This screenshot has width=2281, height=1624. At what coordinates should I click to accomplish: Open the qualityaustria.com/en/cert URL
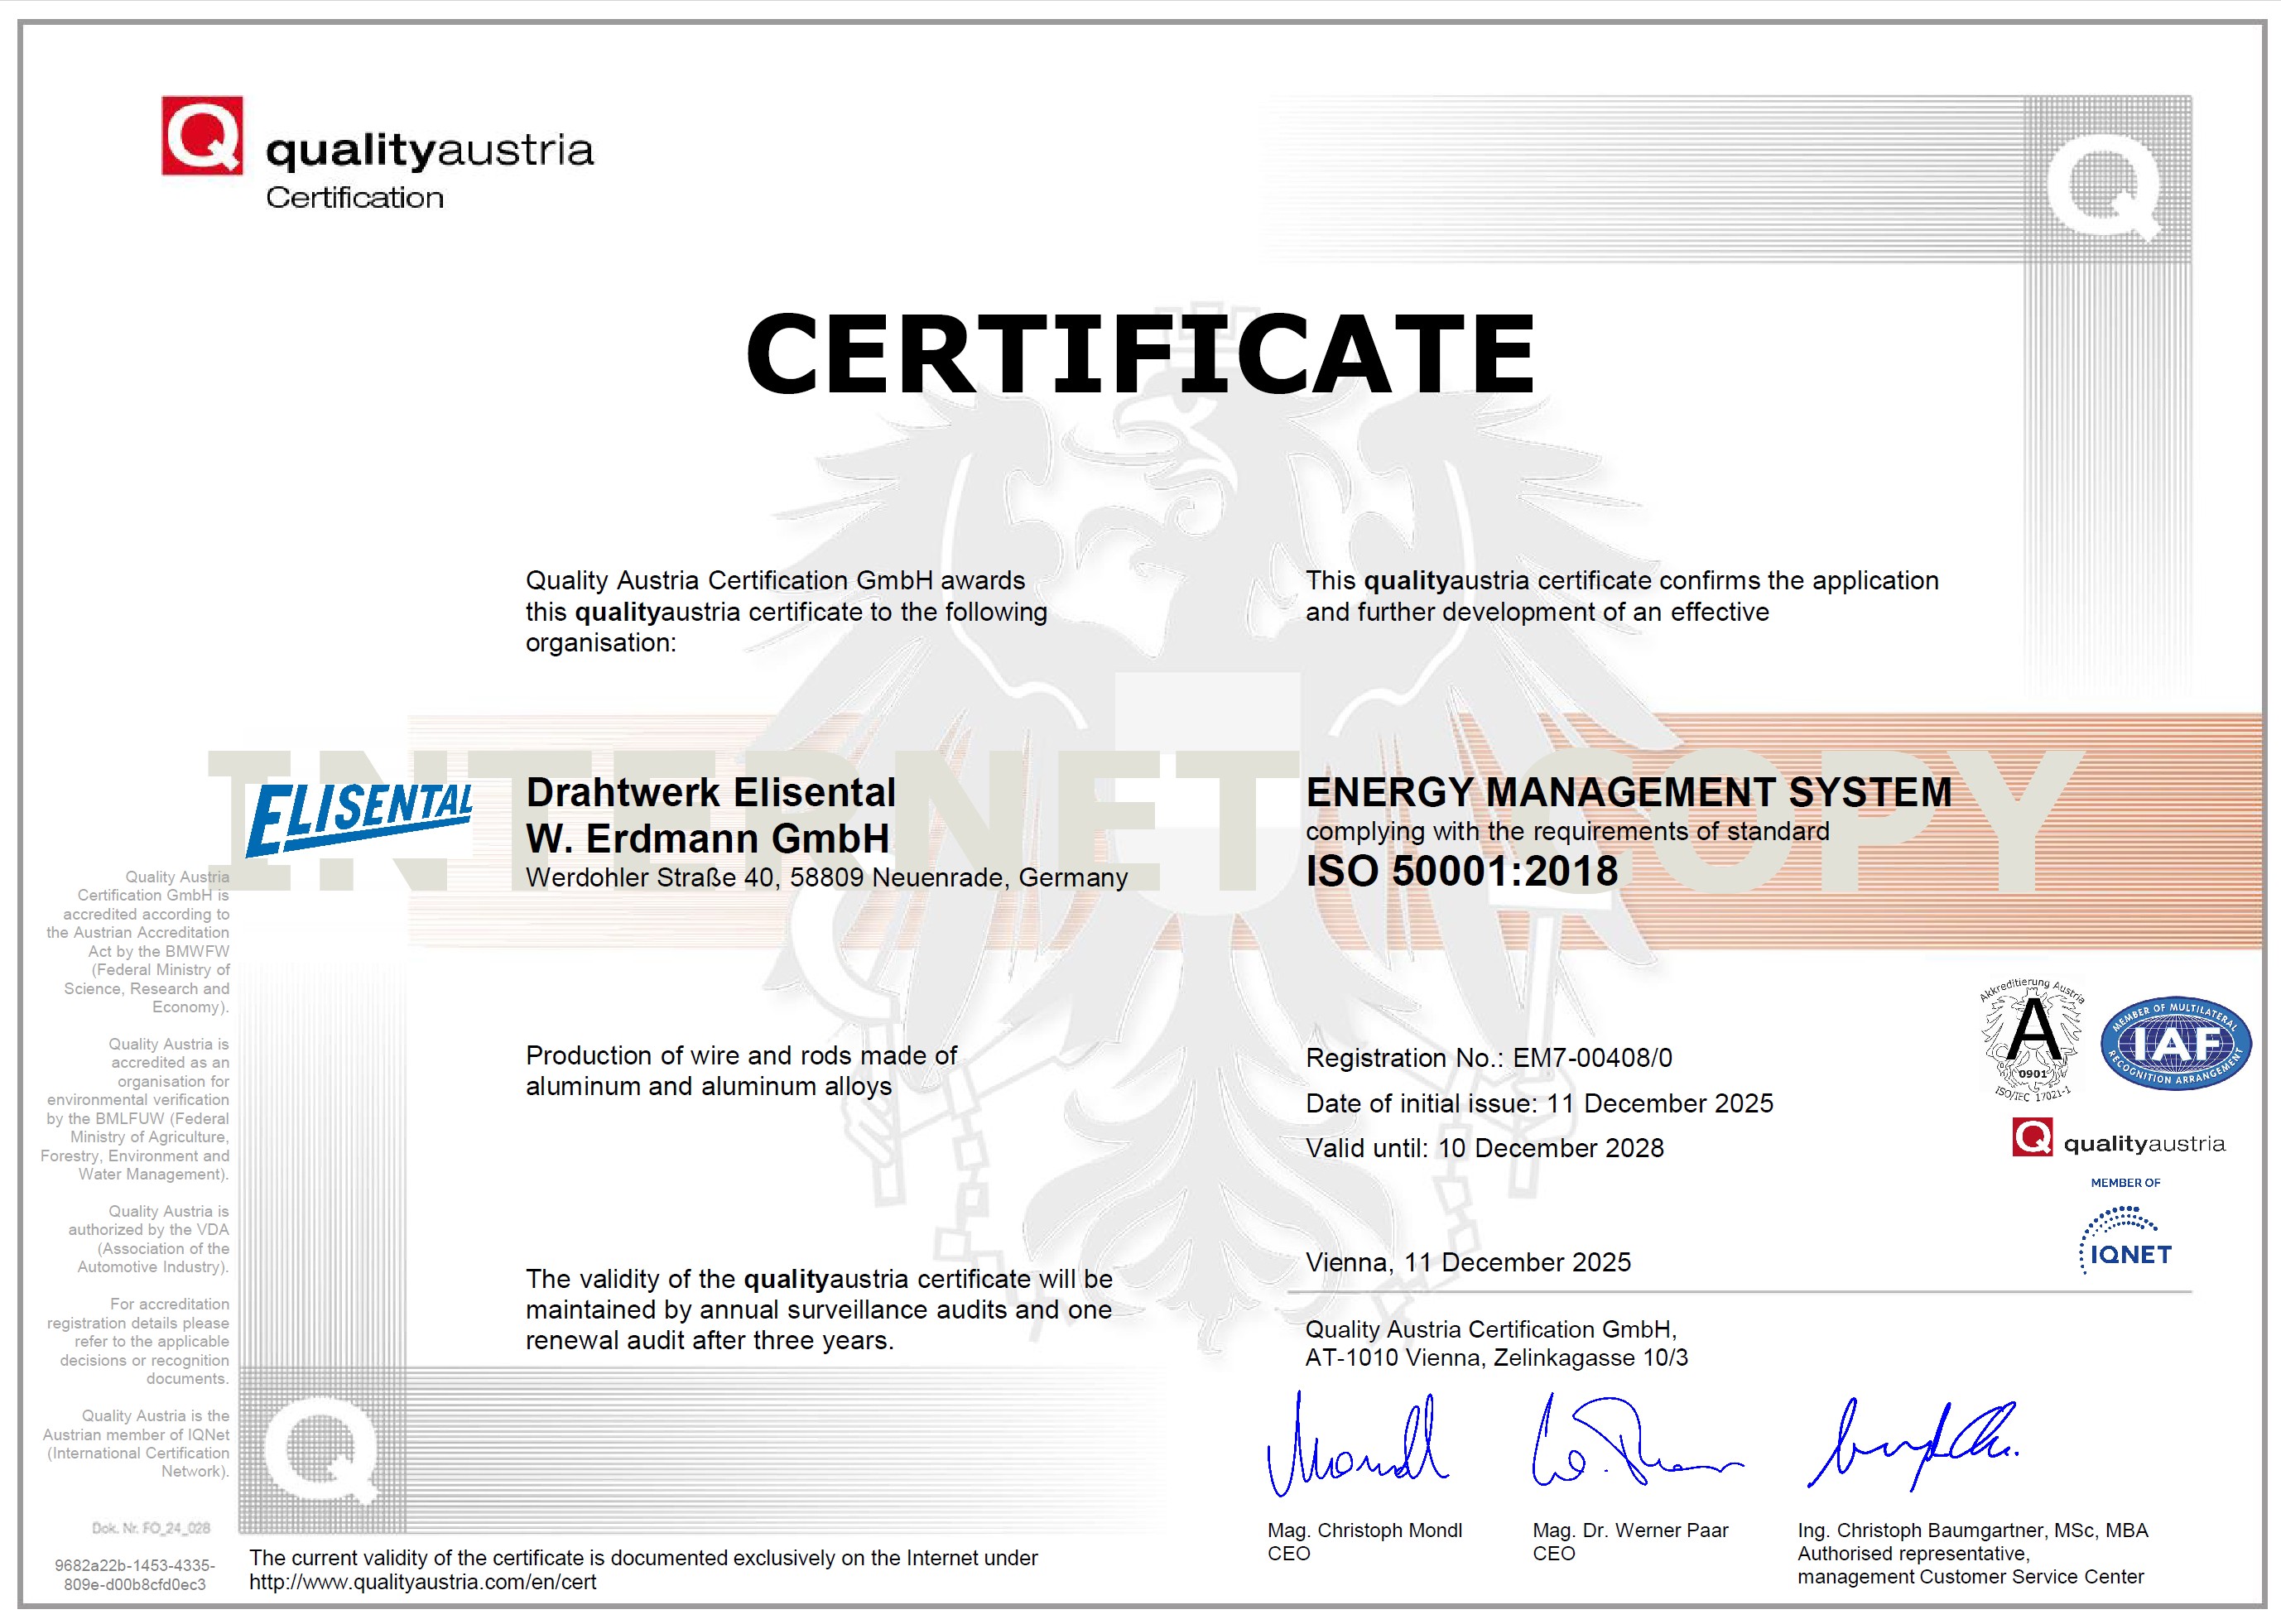point(422,1582)
